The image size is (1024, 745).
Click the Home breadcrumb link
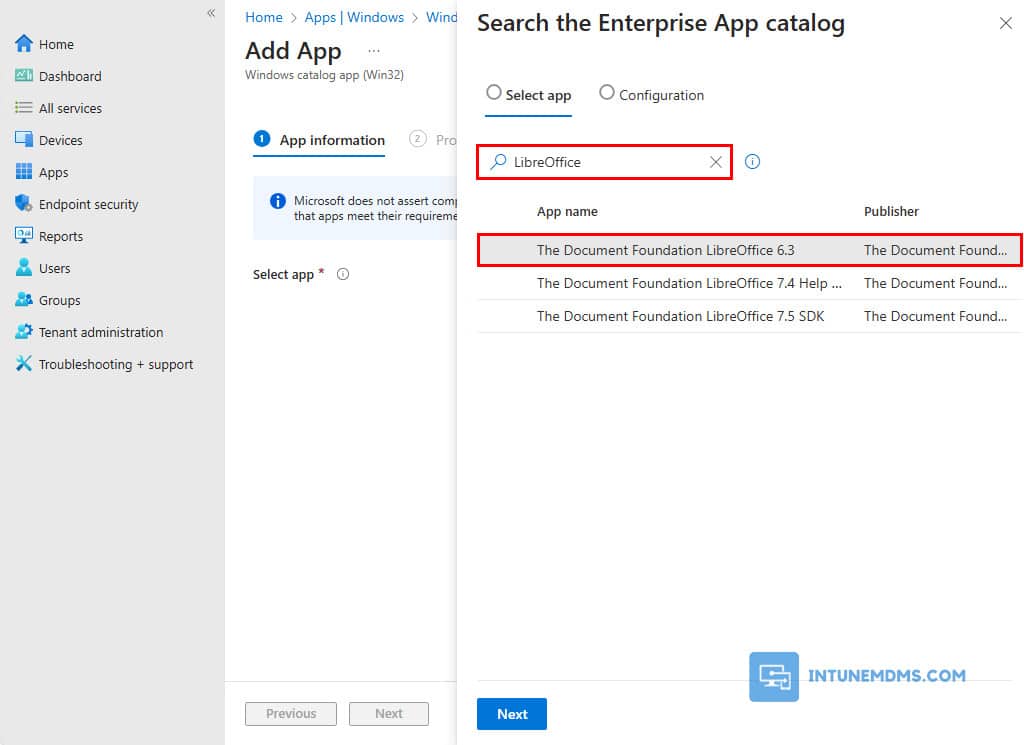coord(264,18)
